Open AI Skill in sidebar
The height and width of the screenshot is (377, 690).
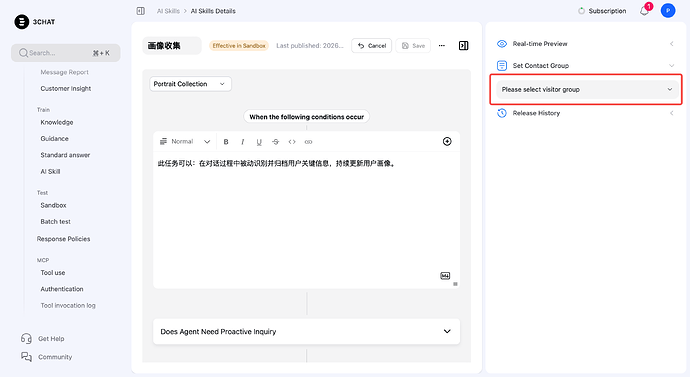[50, 172]
